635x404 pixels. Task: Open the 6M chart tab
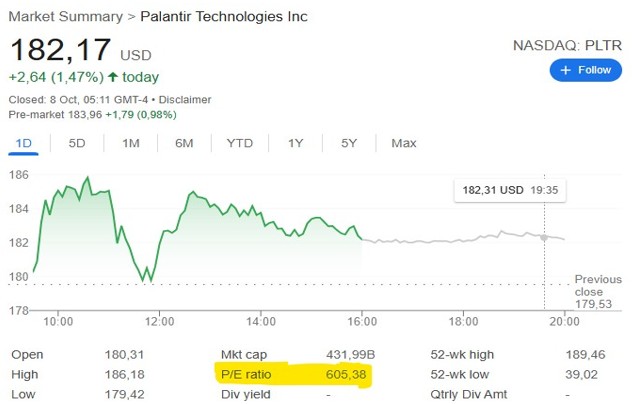[184, 143]
